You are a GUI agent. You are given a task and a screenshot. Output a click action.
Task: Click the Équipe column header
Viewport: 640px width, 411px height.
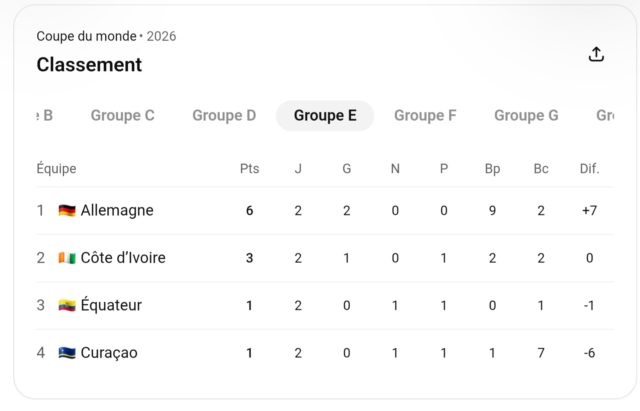coord(56,169)
